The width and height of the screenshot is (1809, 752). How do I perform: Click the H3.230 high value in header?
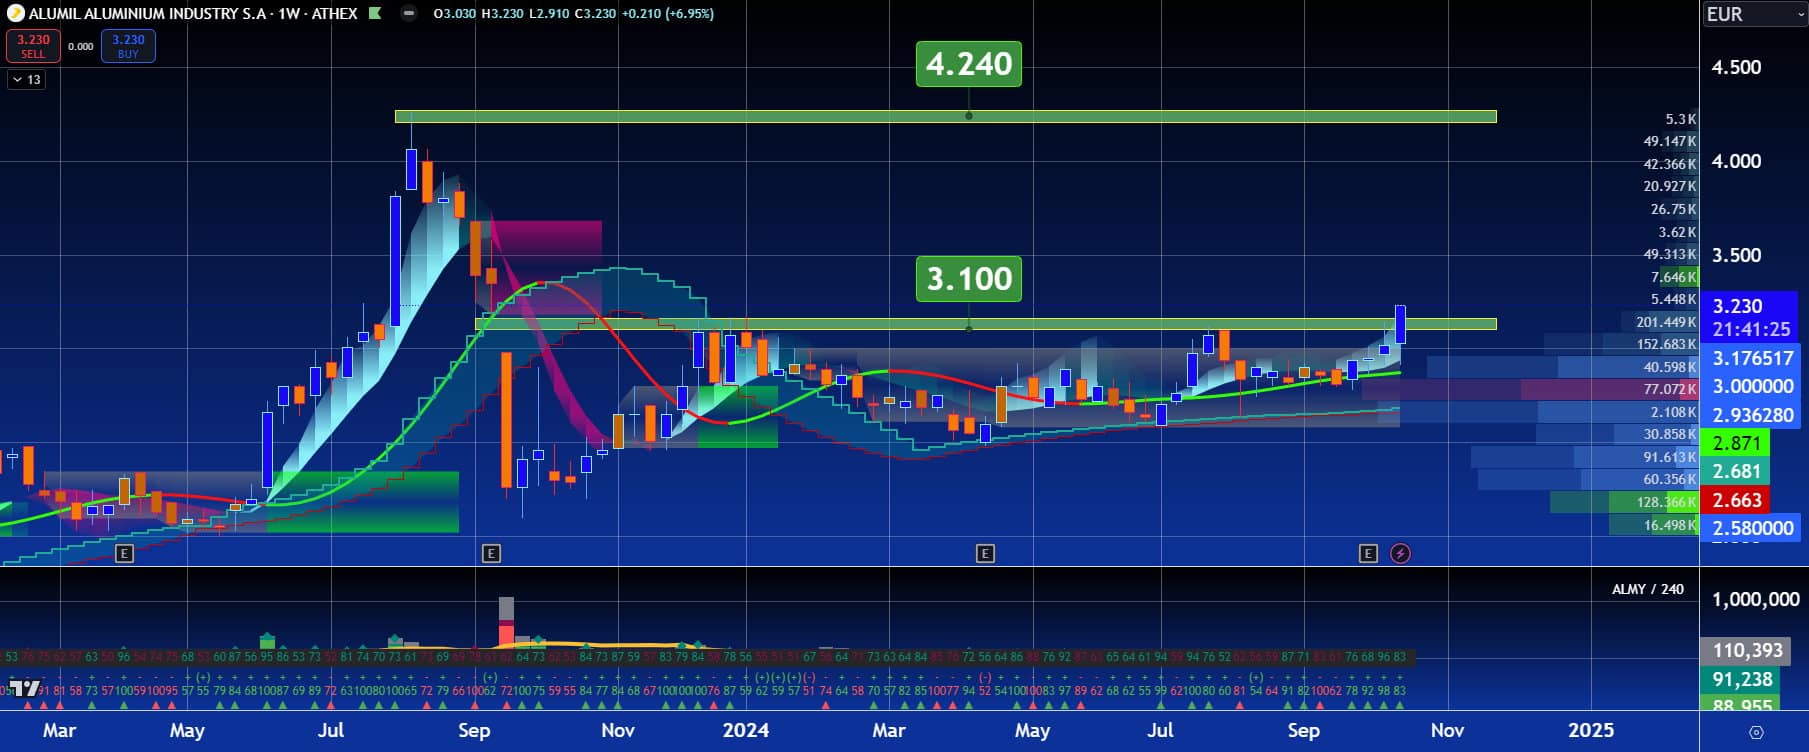pos(502,14)
